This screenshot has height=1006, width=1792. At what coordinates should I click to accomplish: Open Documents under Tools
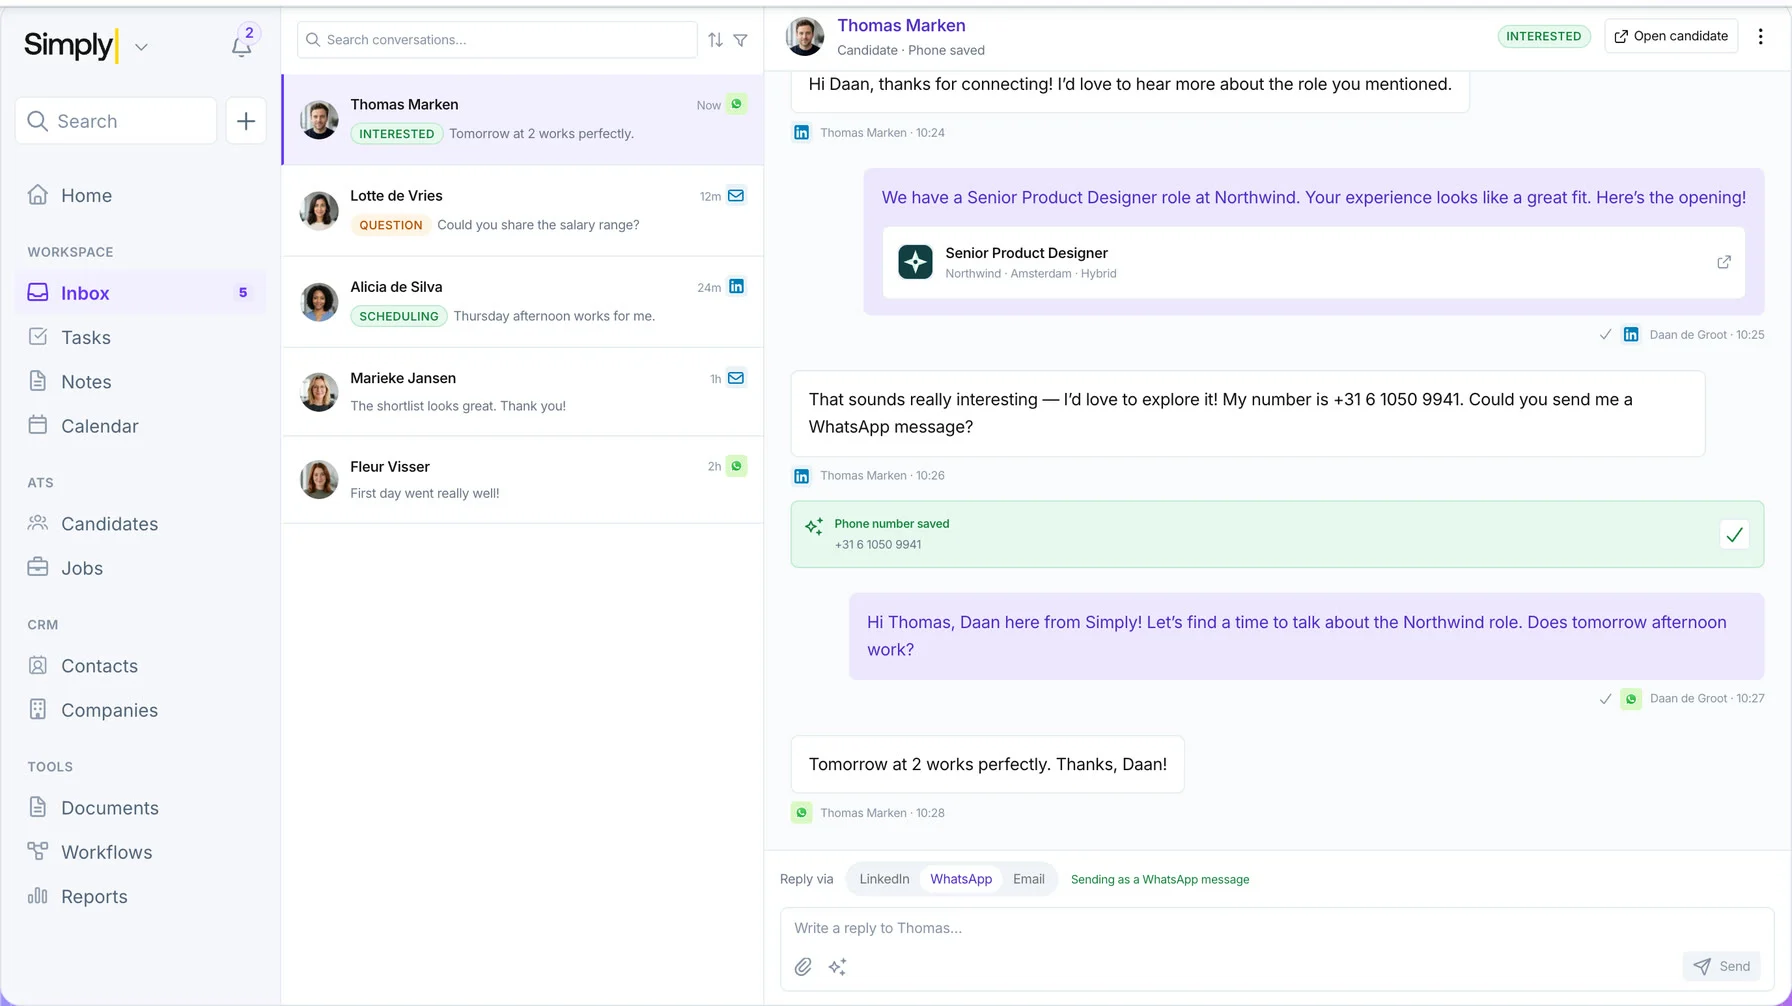(x=141, y=807)
